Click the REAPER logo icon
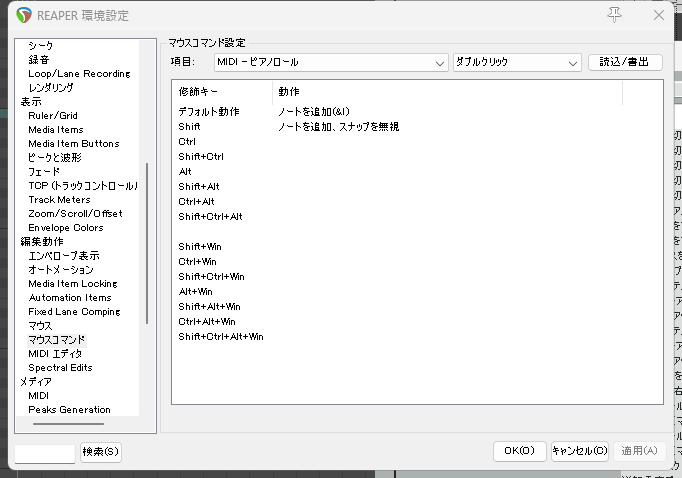Screen dimensions: 682x478 [24, 15]
